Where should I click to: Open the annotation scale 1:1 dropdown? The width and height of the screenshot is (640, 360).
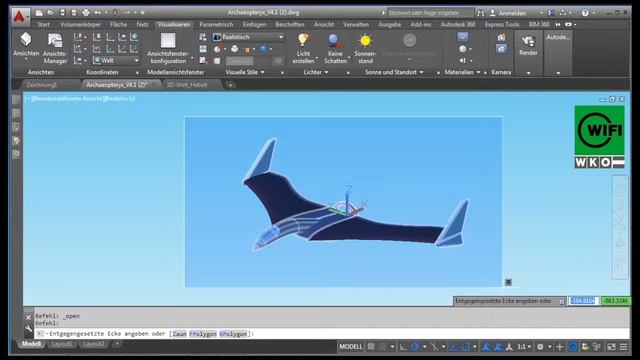click(524, 347)
